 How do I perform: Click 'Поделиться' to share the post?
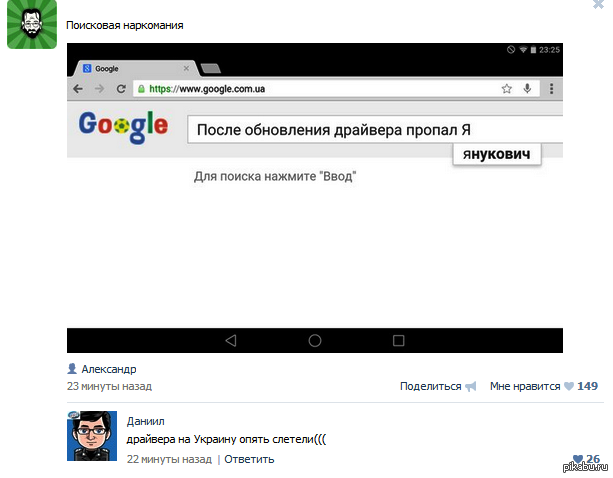tap(430, 386)
